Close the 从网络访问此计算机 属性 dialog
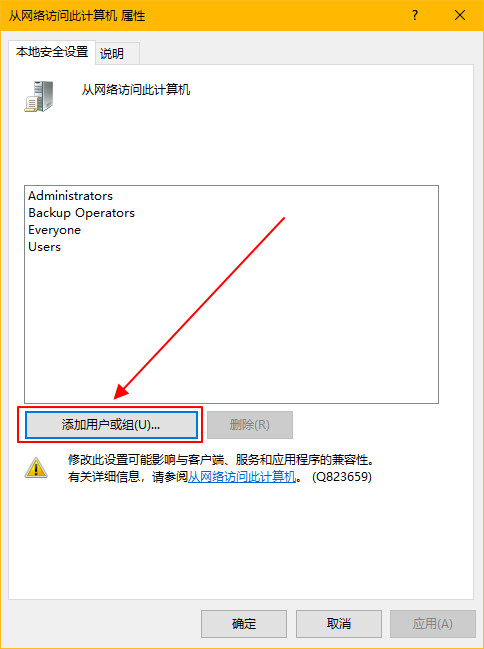This screenshot has width=484, height=649. pyautogui.click(x=460, y=16)
